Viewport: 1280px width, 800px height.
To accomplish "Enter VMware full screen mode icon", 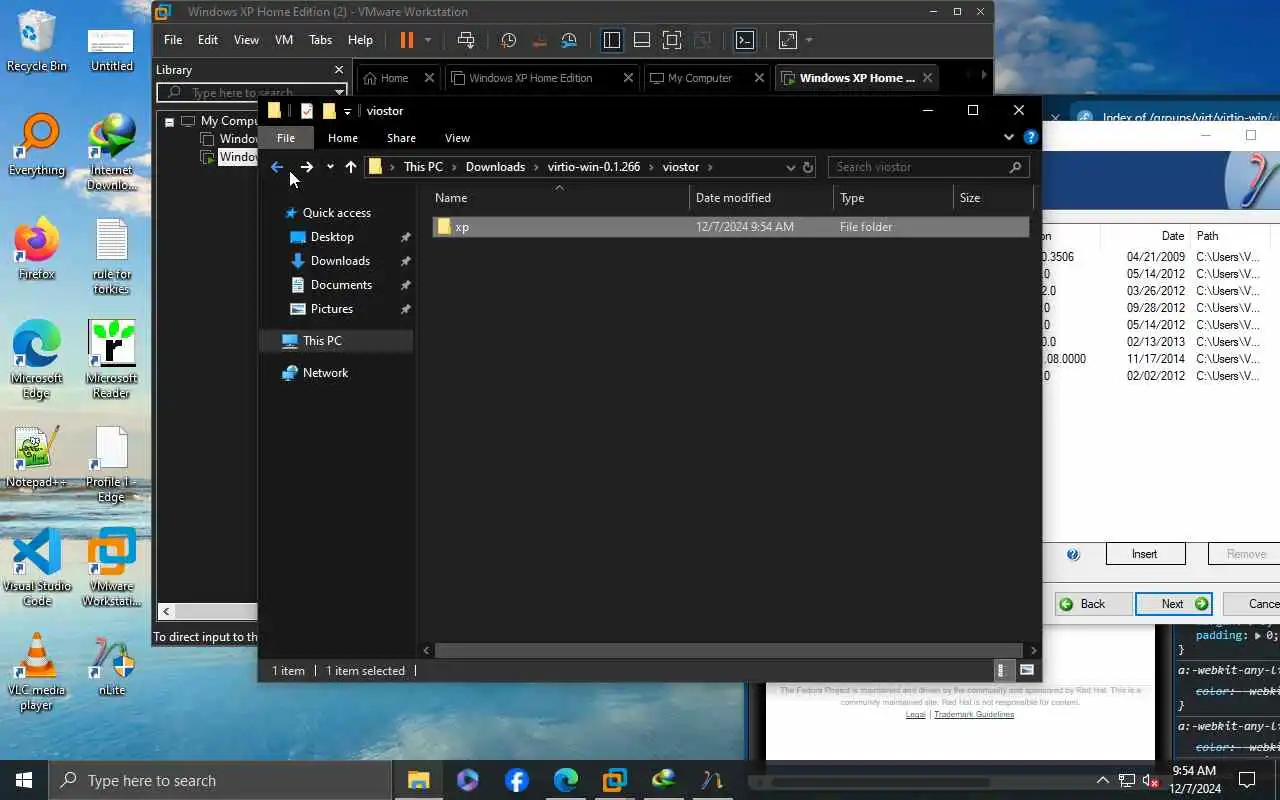I will coord(672,40).
